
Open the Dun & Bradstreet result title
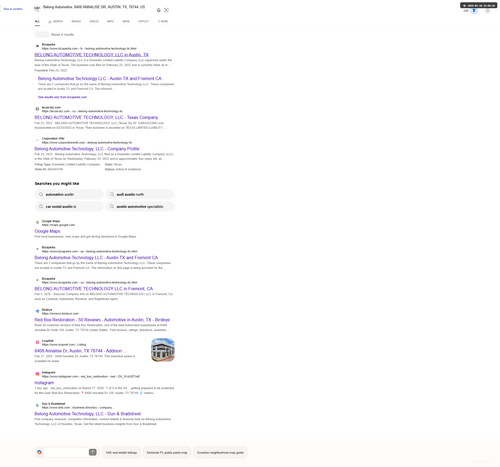pos(88,414)
